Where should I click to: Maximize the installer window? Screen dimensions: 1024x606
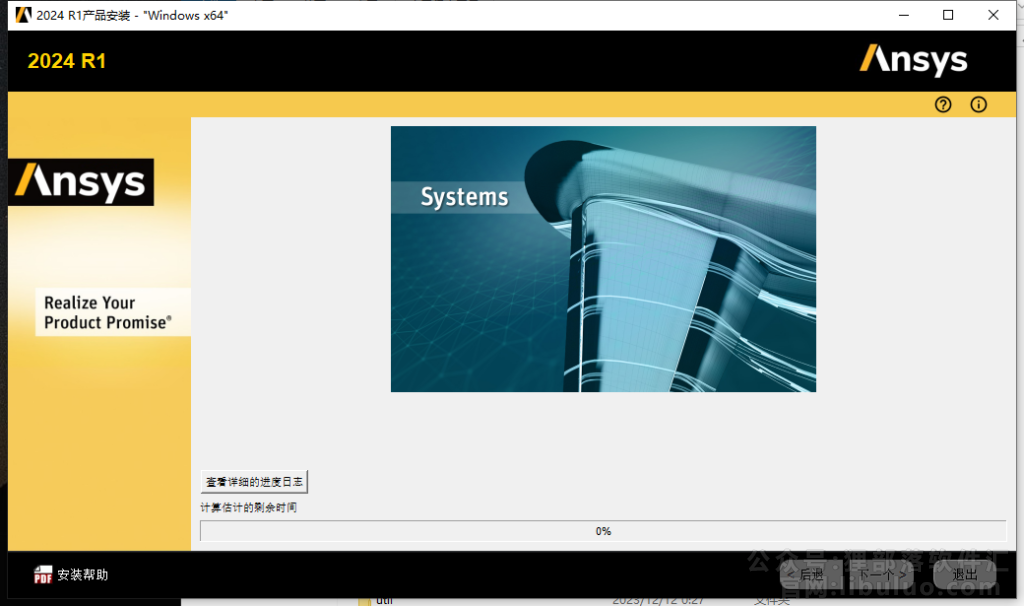[947, 15]
